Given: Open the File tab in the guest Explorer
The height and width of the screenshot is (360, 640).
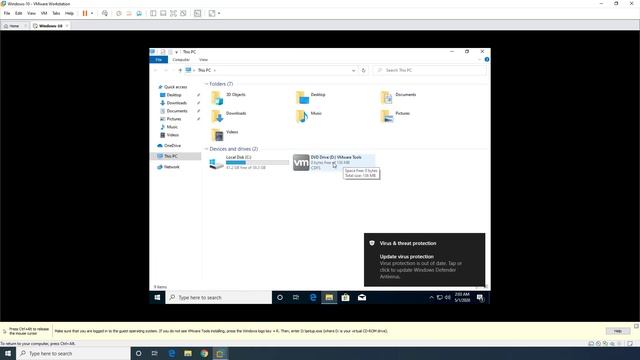Looking at the screenshot, I should [159, 60].
